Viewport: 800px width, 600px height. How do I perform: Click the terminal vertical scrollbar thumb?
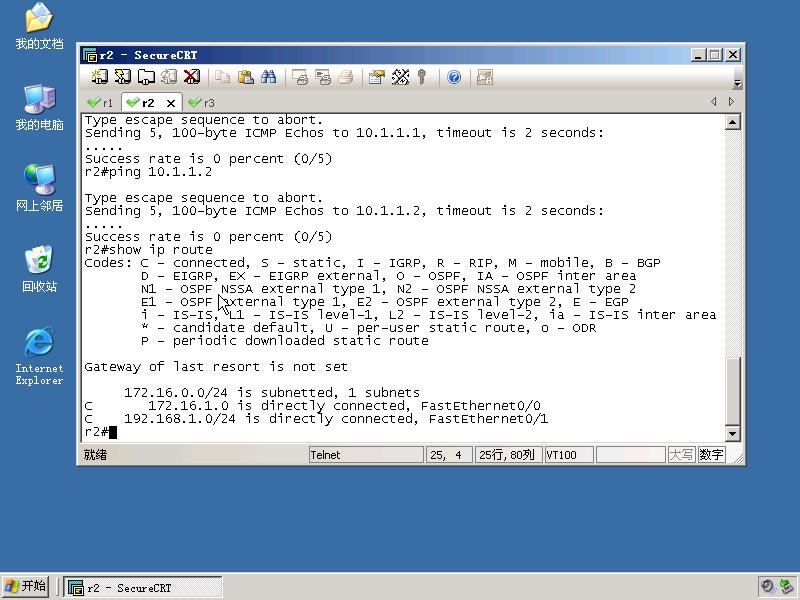click(x=733, y=391)
